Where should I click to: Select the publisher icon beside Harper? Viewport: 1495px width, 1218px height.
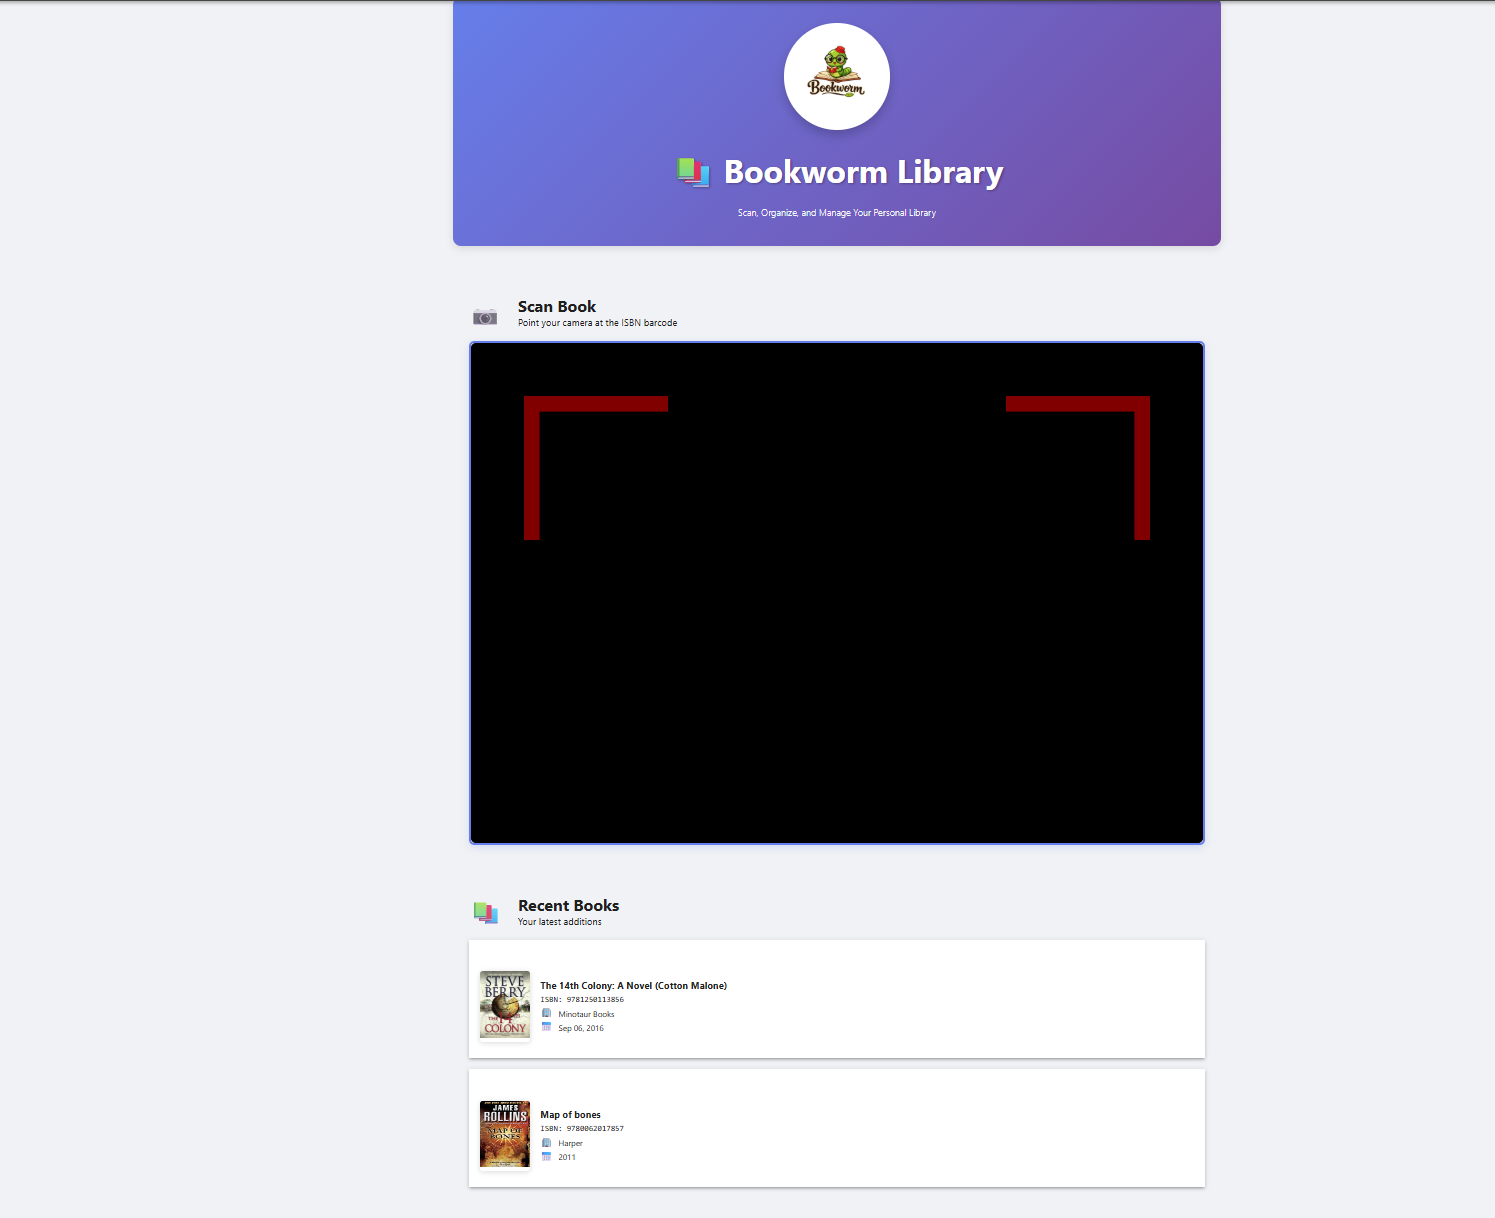pyautogui.click(x=546, y=1142)
